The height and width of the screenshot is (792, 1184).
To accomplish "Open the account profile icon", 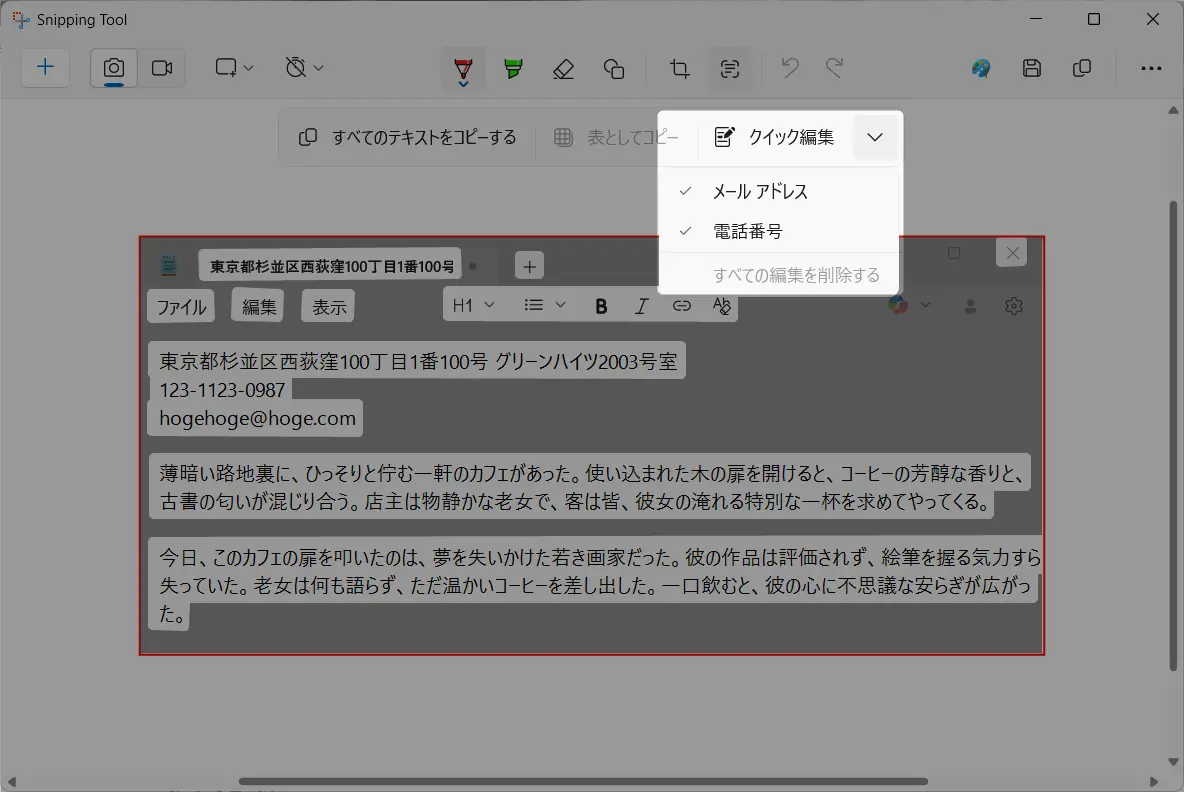I will point(970,306).
